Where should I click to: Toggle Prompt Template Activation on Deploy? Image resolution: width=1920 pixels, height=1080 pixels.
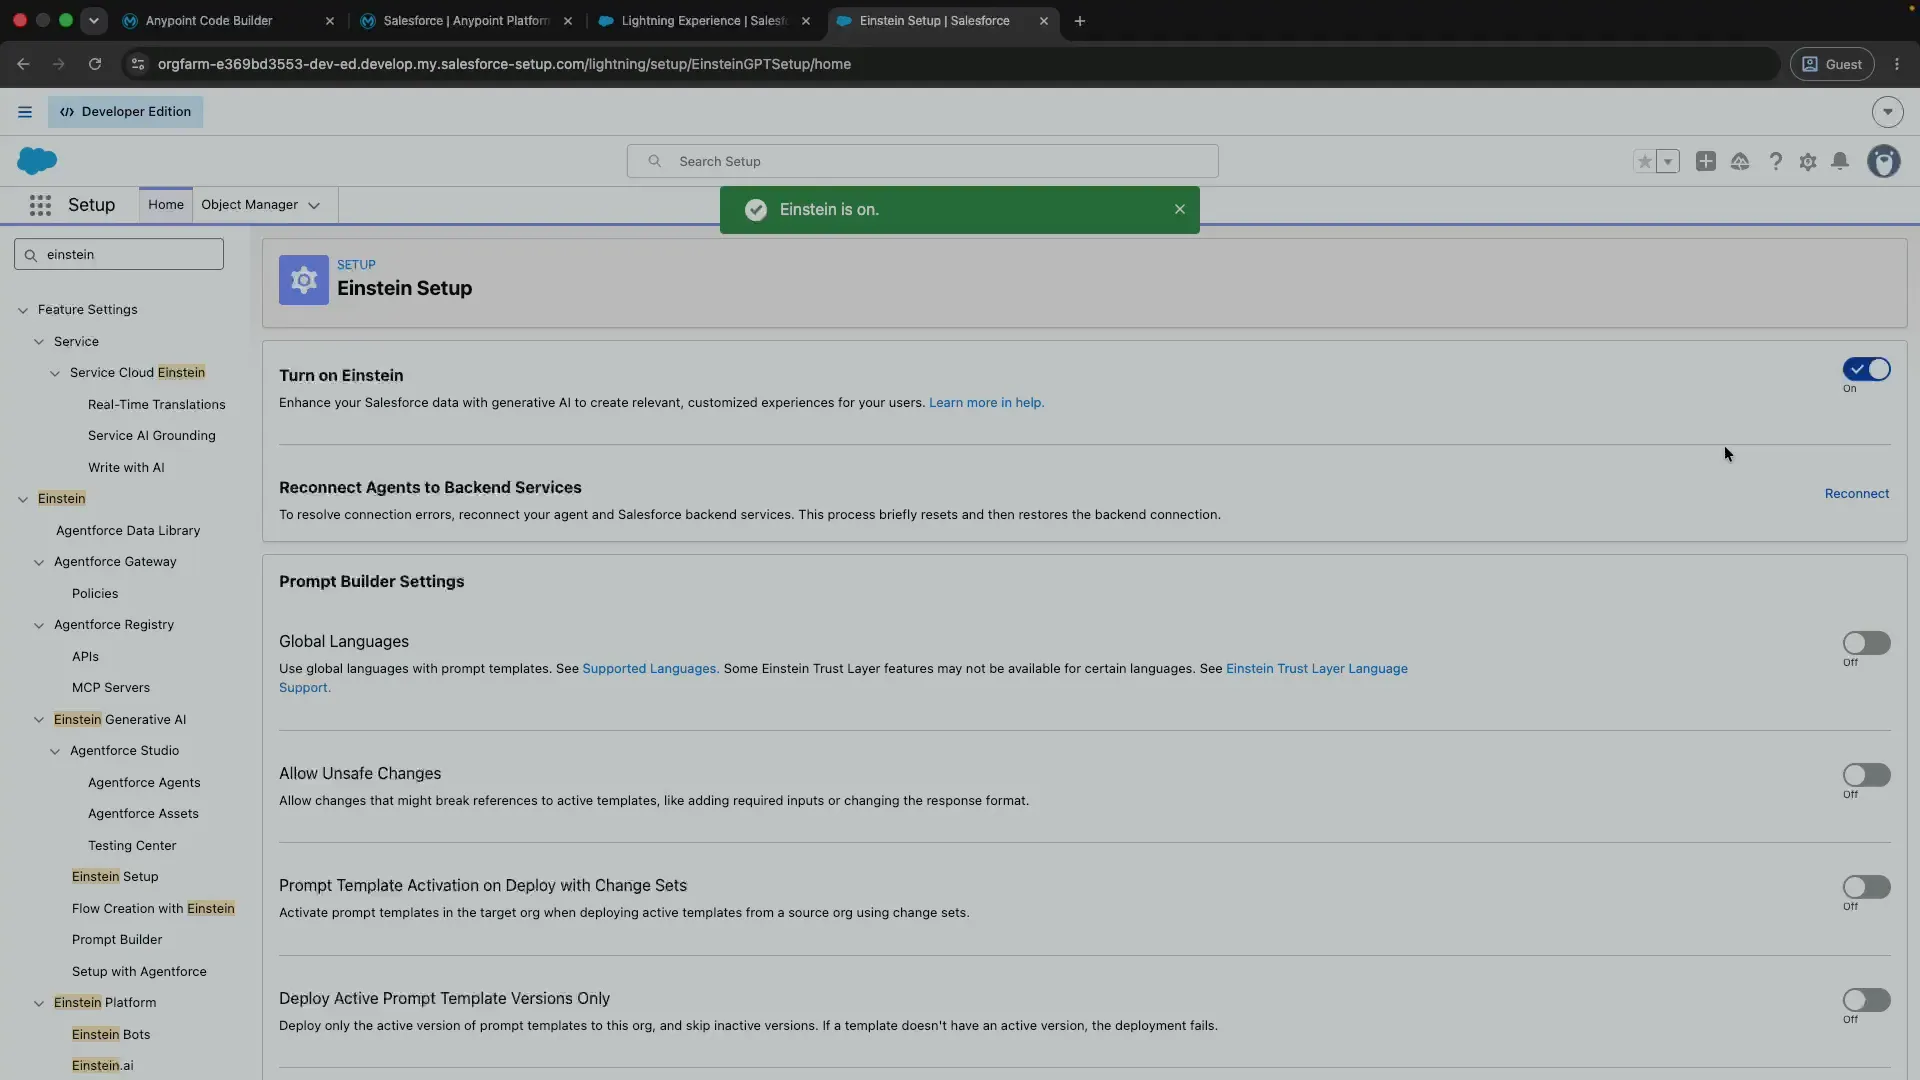click(1867, 887)
